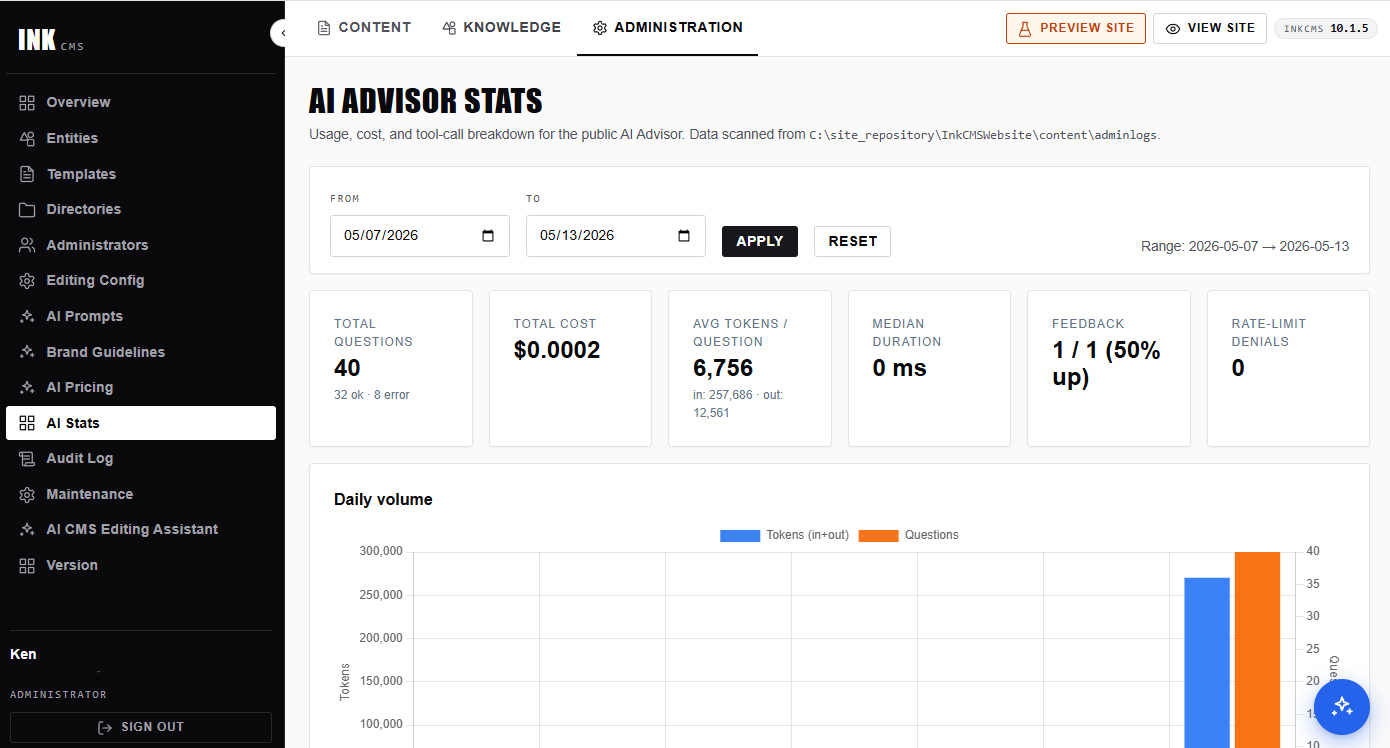Open Templates in the sidebar

click(x=141, y=174)
